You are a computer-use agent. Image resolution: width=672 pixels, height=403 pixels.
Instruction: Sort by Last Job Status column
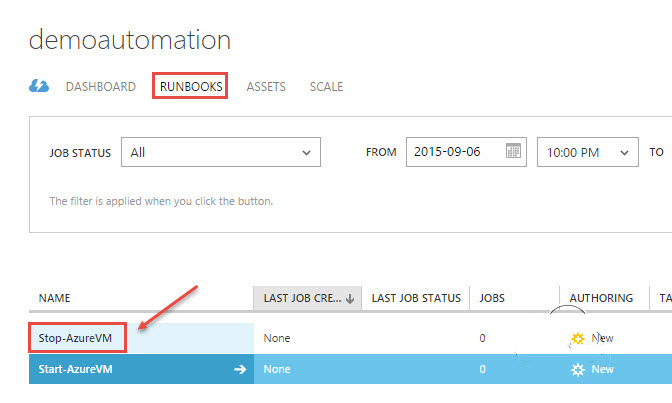pyautogui.click(x=416, y=298)
